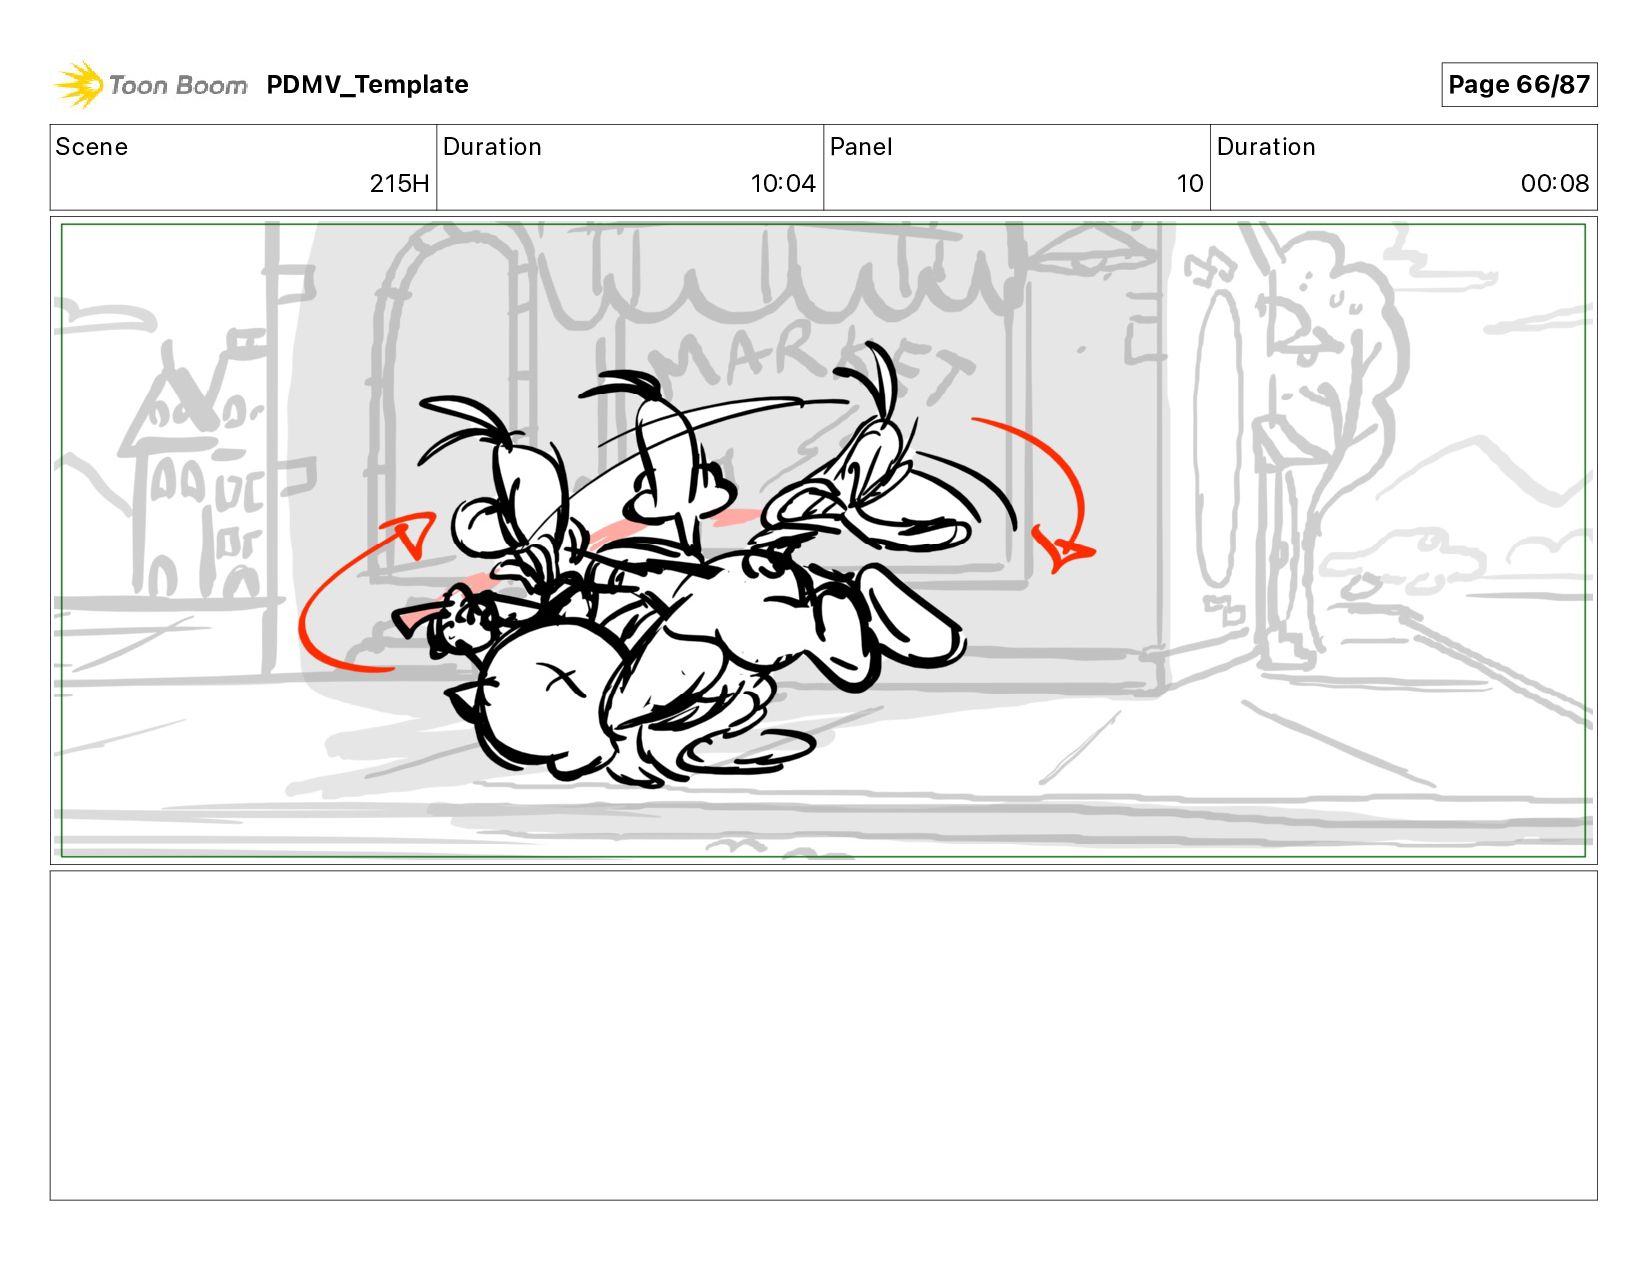Click the empty notes box below panel

(x=823, y=1035)
